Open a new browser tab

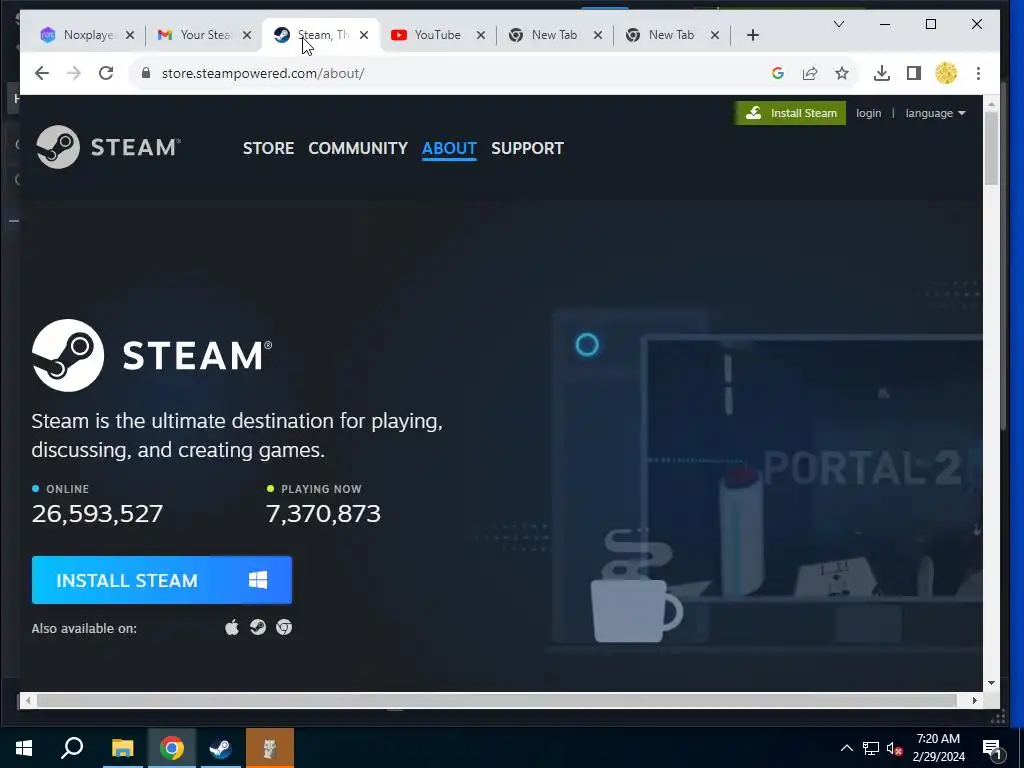pos(752,35)
